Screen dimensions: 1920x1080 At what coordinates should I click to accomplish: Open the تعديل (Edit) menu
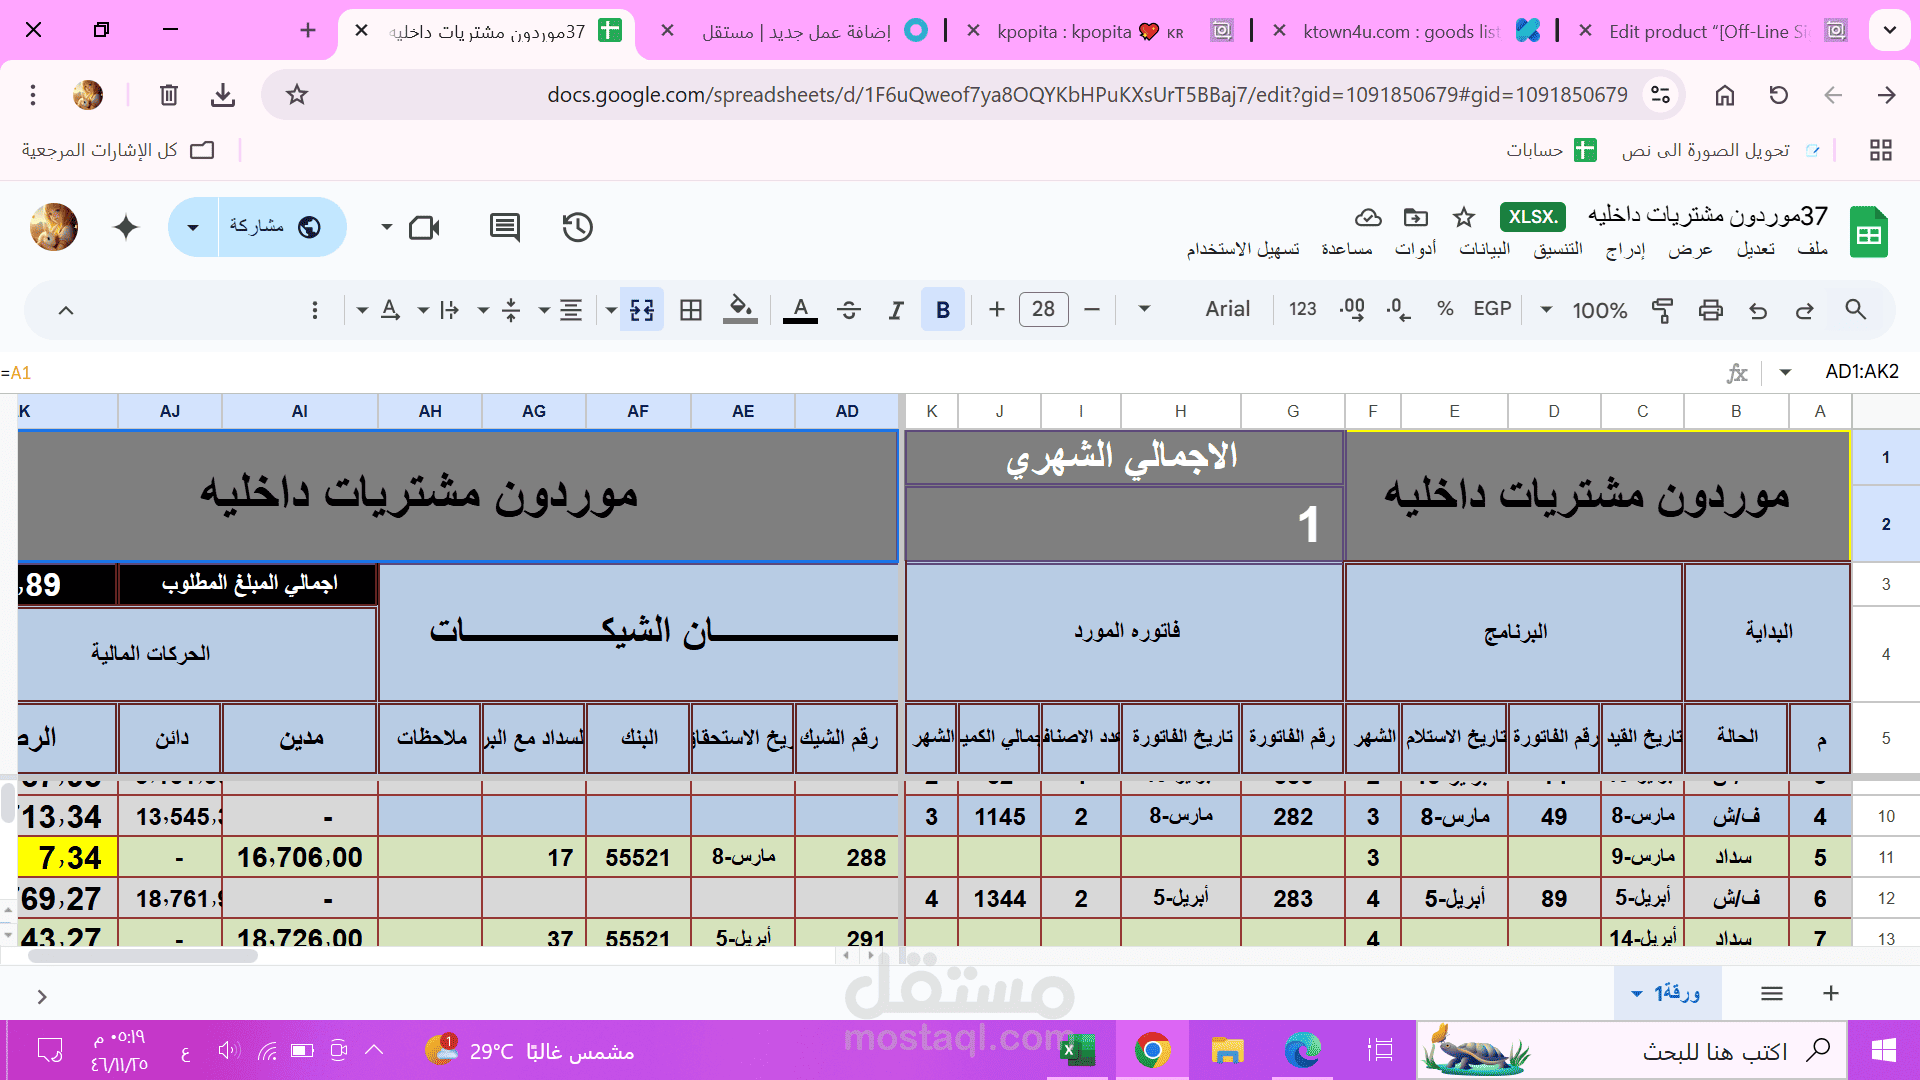[1756, 249]
